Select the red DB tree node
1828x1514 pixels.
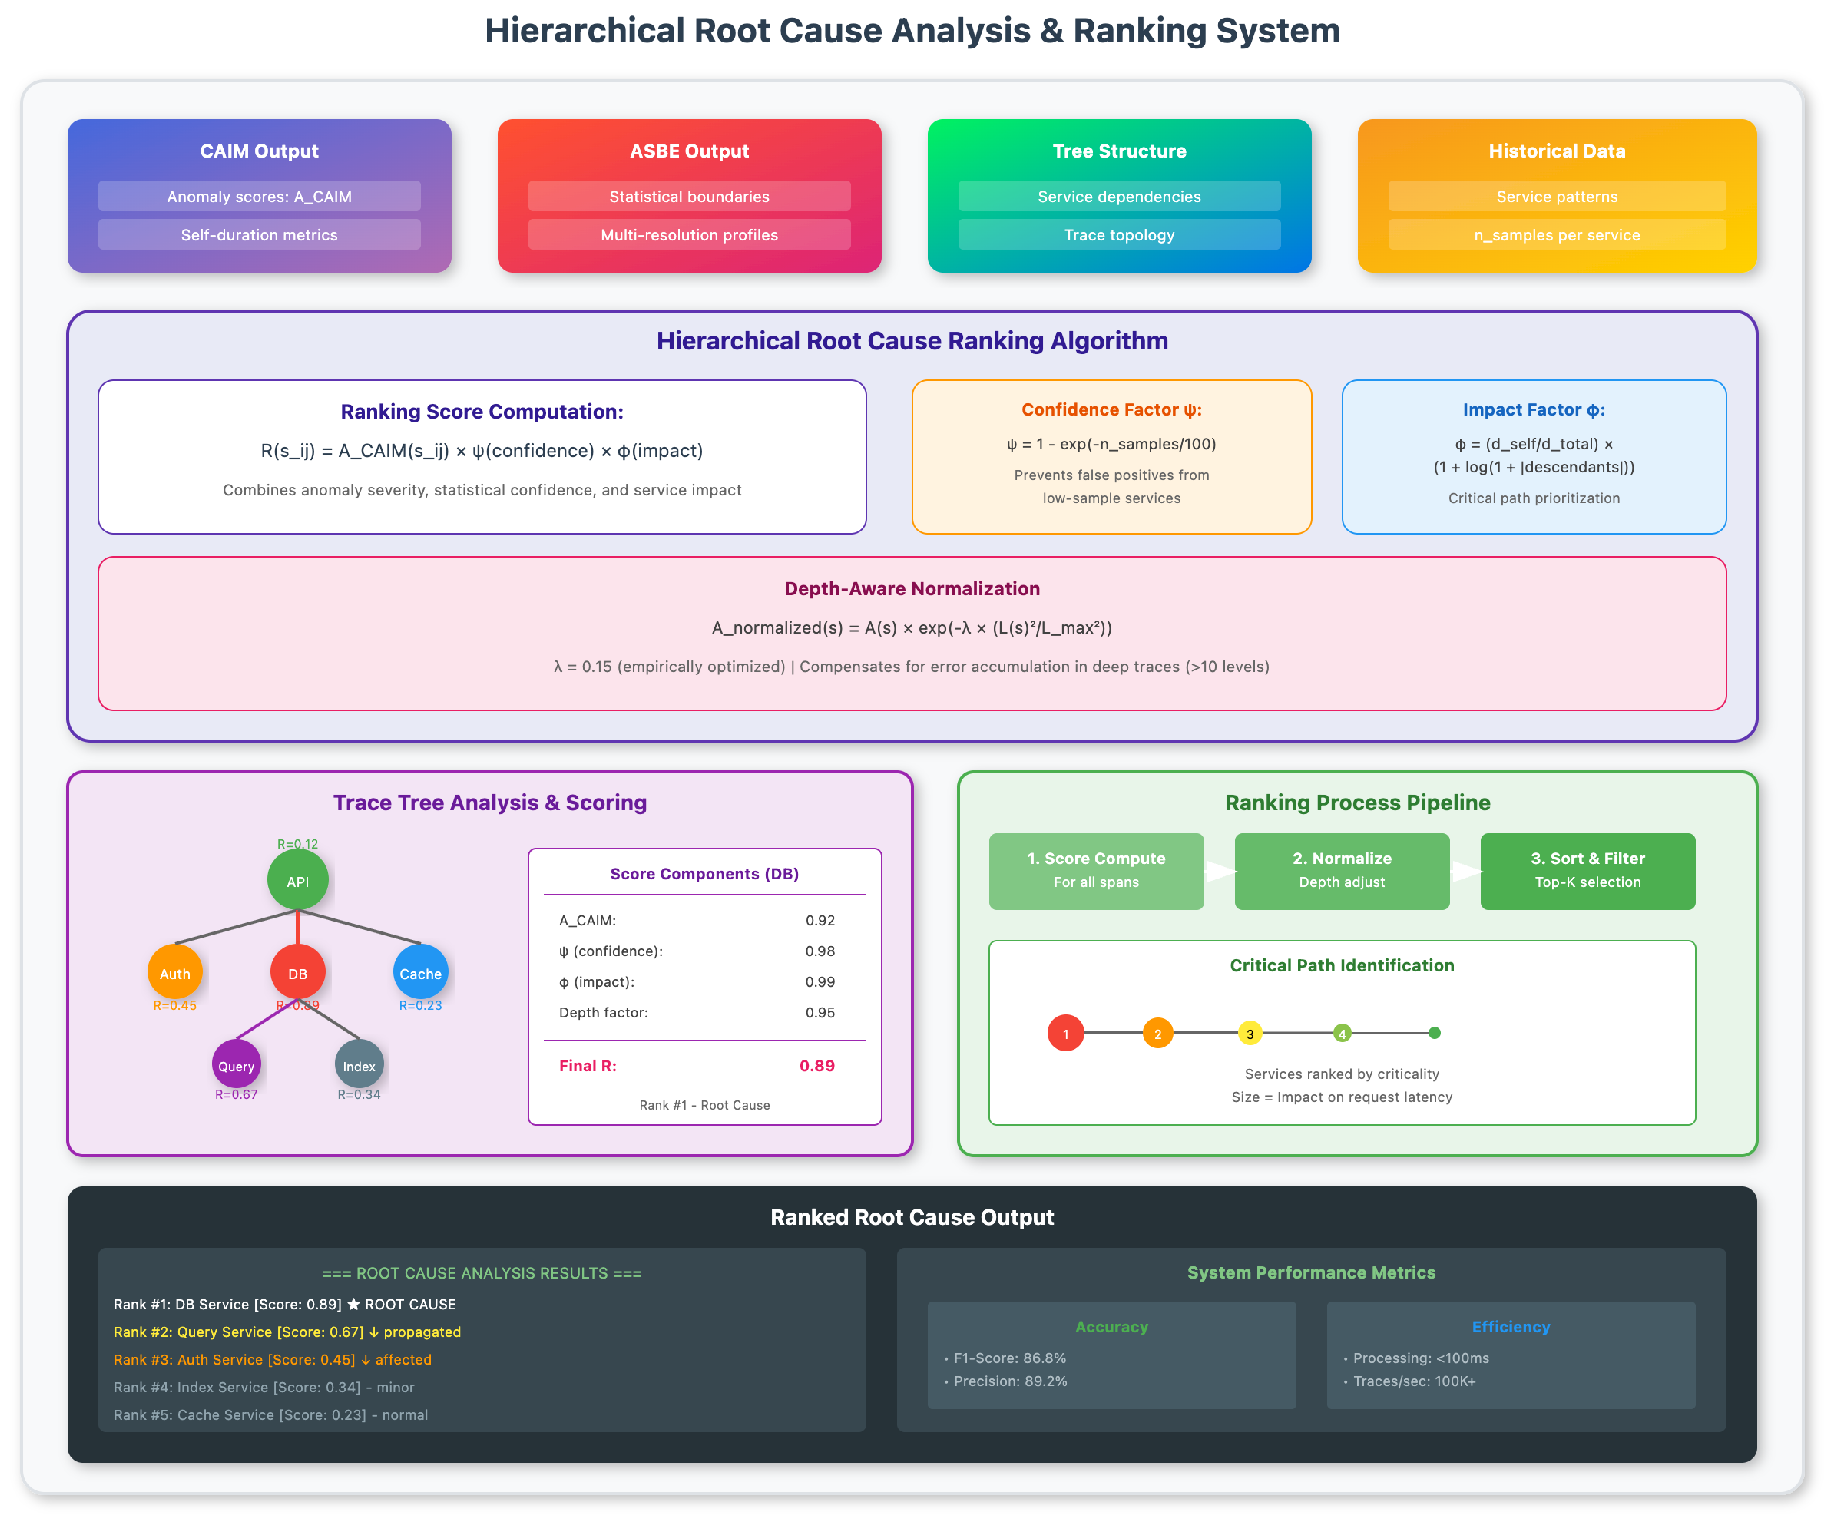297,972
